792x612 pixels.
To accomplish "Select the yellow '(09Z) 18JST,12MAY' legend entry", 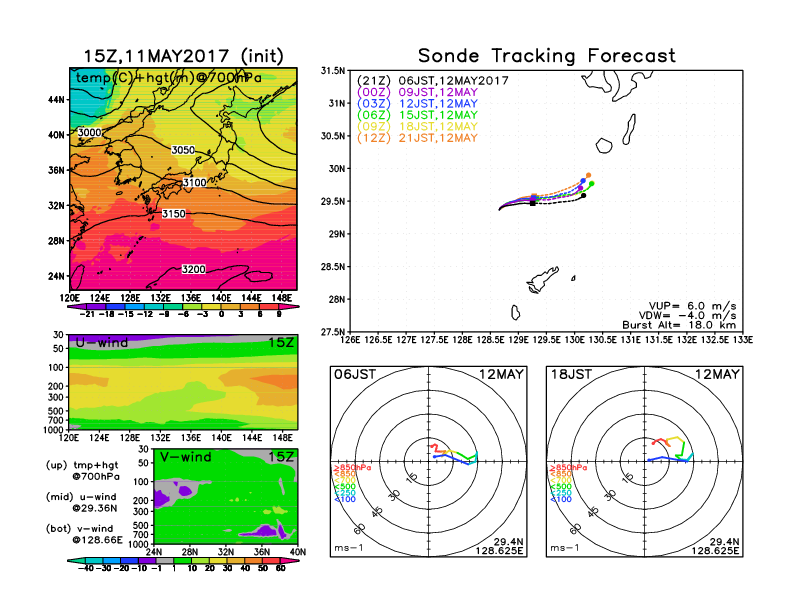I will point(417,127).
